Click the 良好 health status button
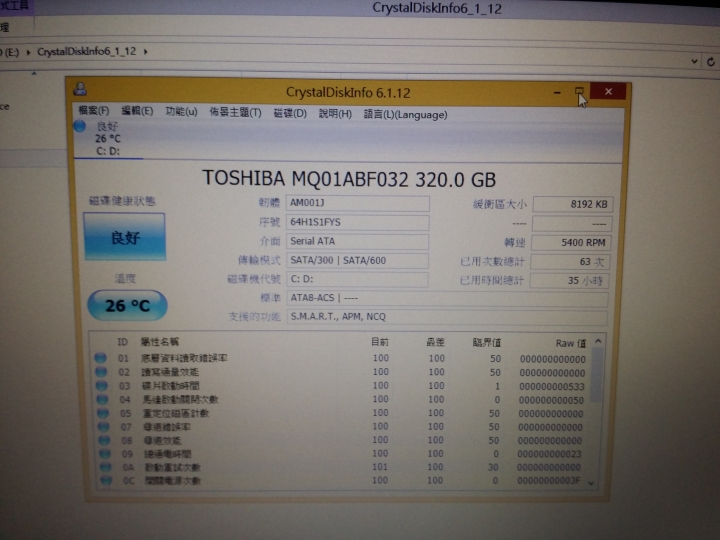The height and width of the screenshot is (540, 720). coord(125,237)
